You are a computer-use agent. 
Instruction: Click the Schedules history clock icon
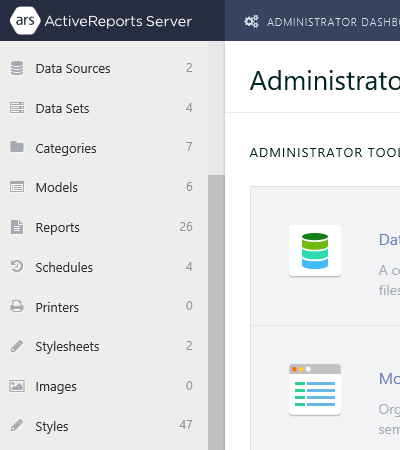coord(17,266)
